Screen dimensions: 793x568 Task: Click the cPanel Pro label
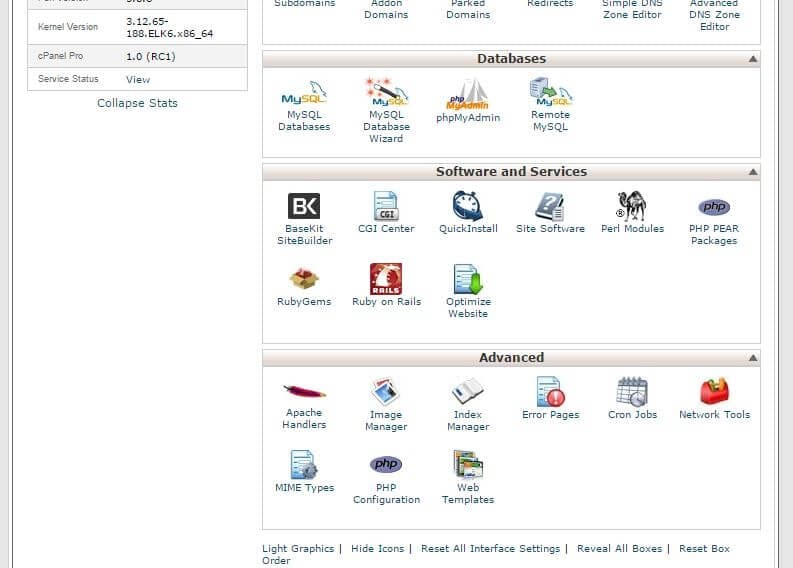[x=60, y=56]
